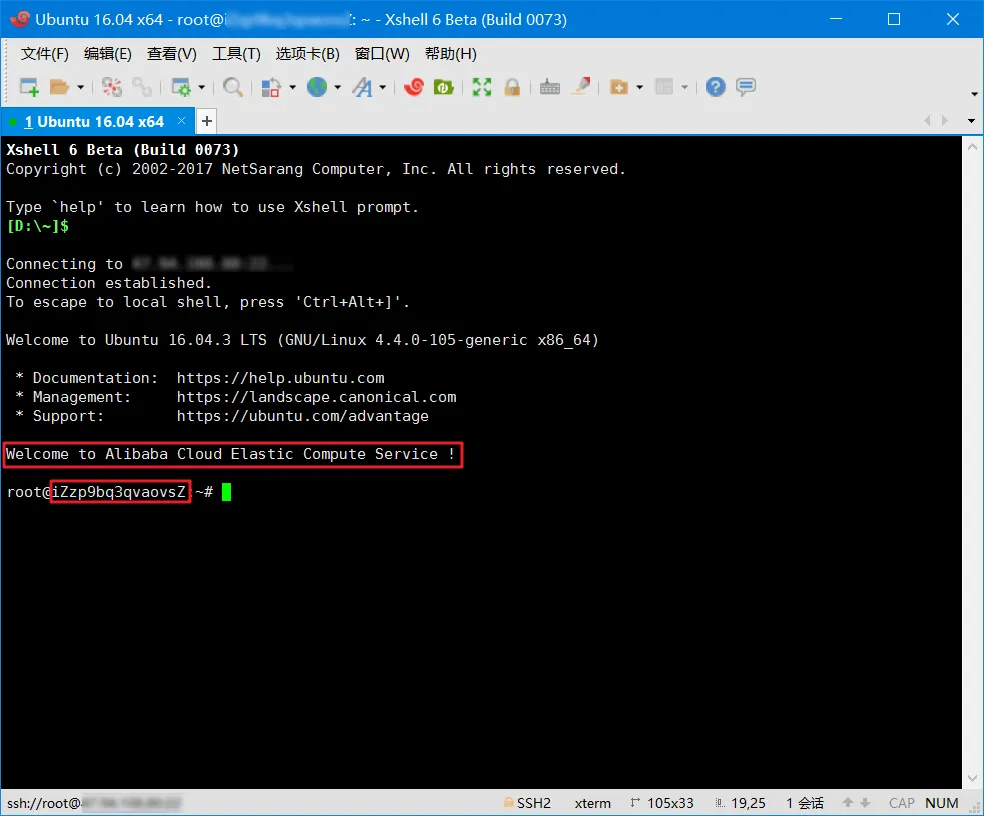This screenshot has height=816, width=984.
Task: Expand the Open Session dropdown arrow
Action: pyautogui.click(x=80, y=87)
